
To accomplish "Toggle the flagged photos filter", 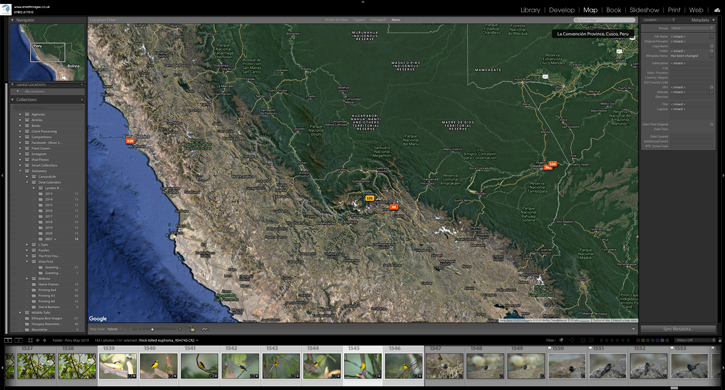I will point(561,340).
